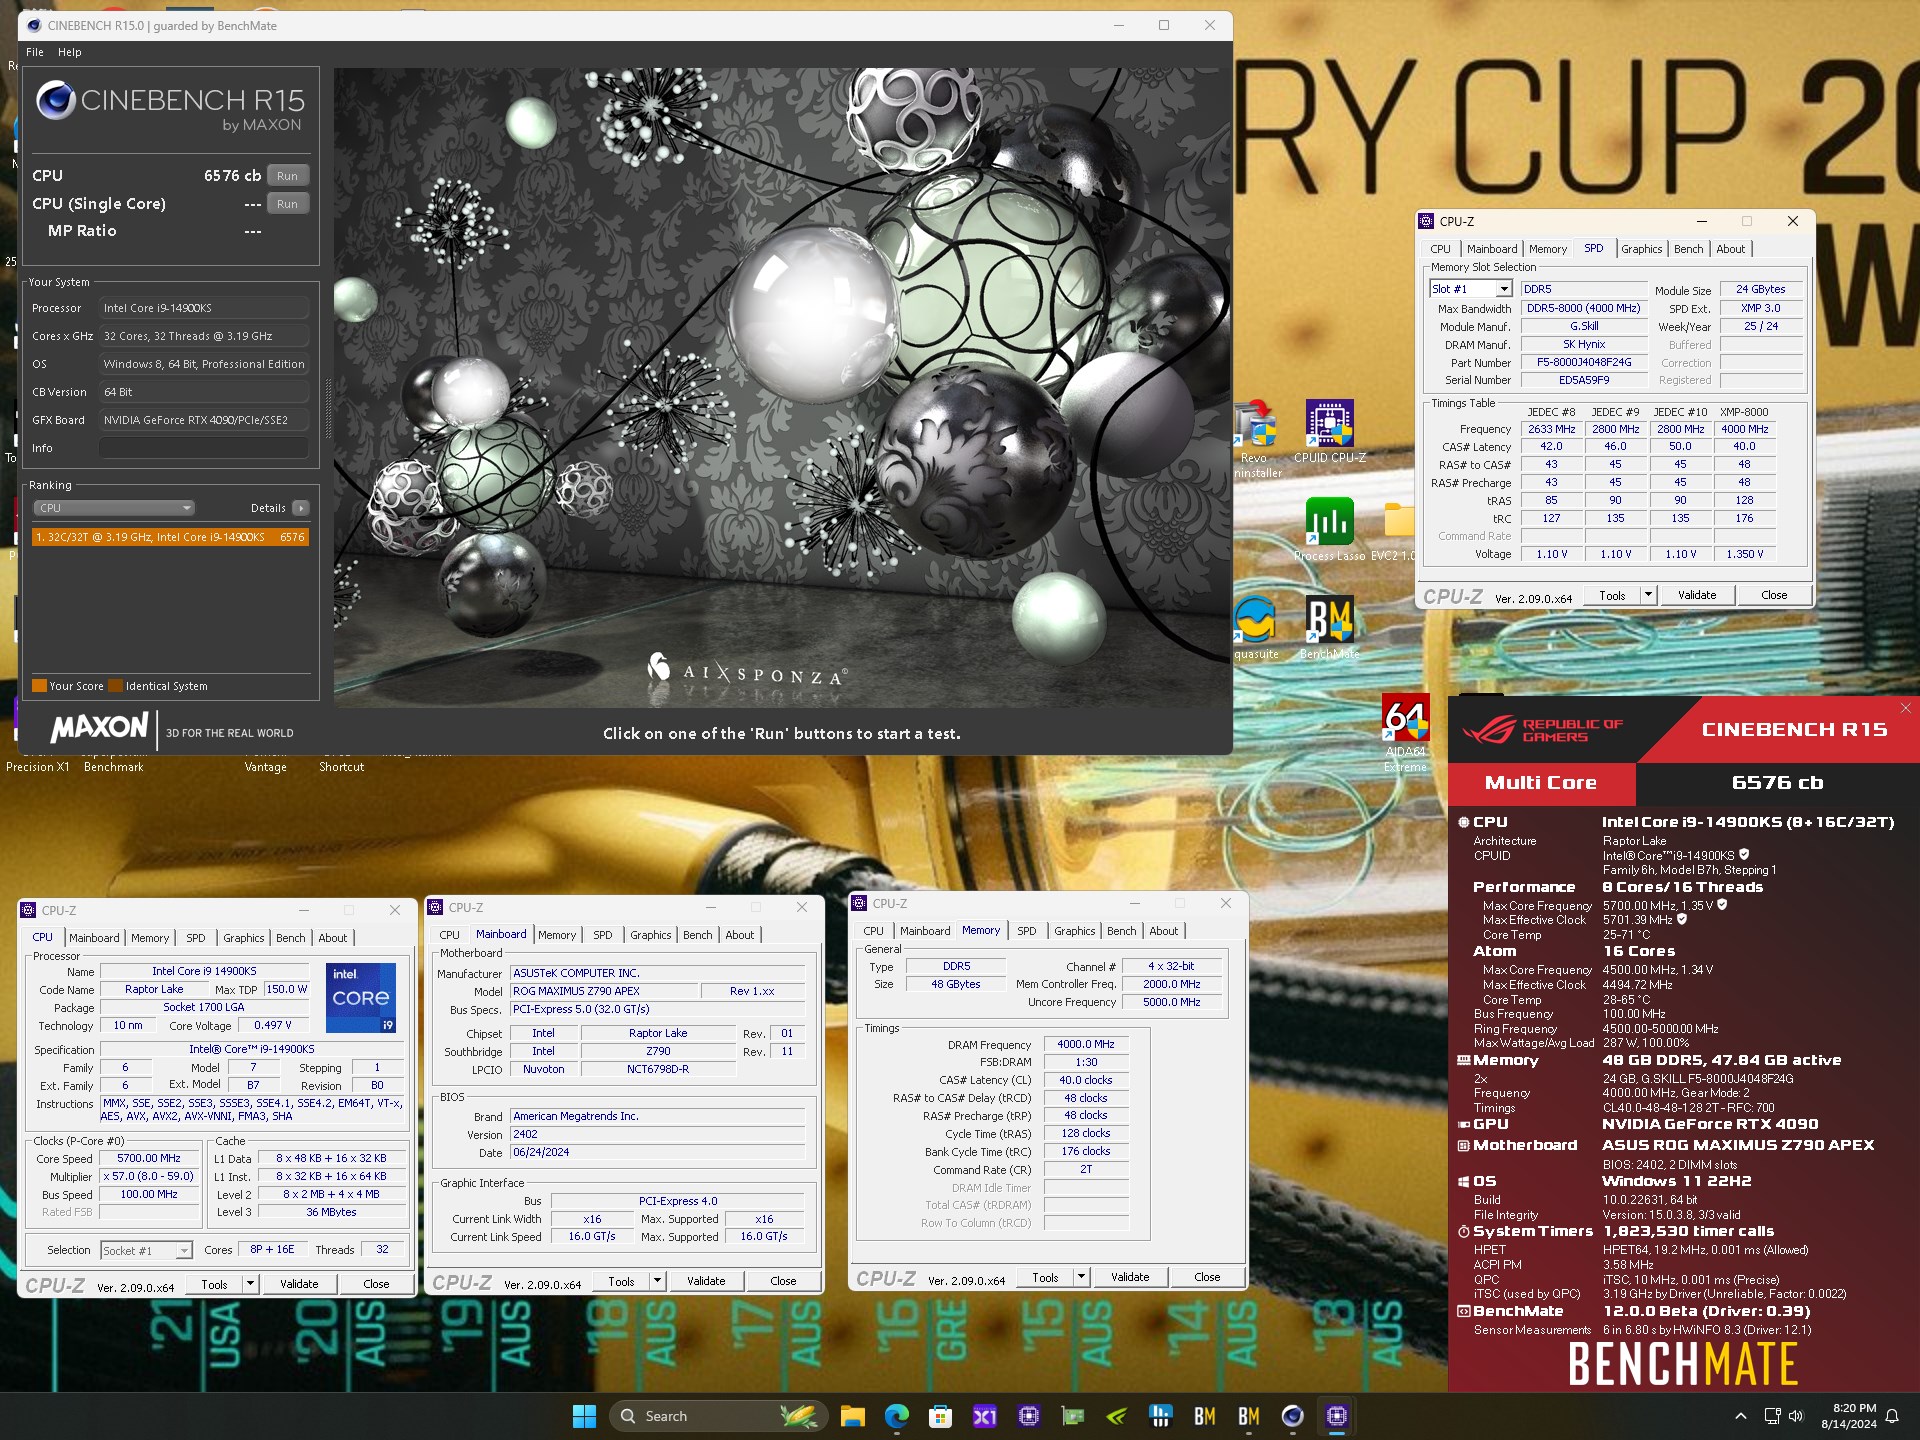Click the GPU icon in BenchMate panel
The height and width of the screenshot is (1440, 1920).
pyautogui.click(x=1464, y=1124)
